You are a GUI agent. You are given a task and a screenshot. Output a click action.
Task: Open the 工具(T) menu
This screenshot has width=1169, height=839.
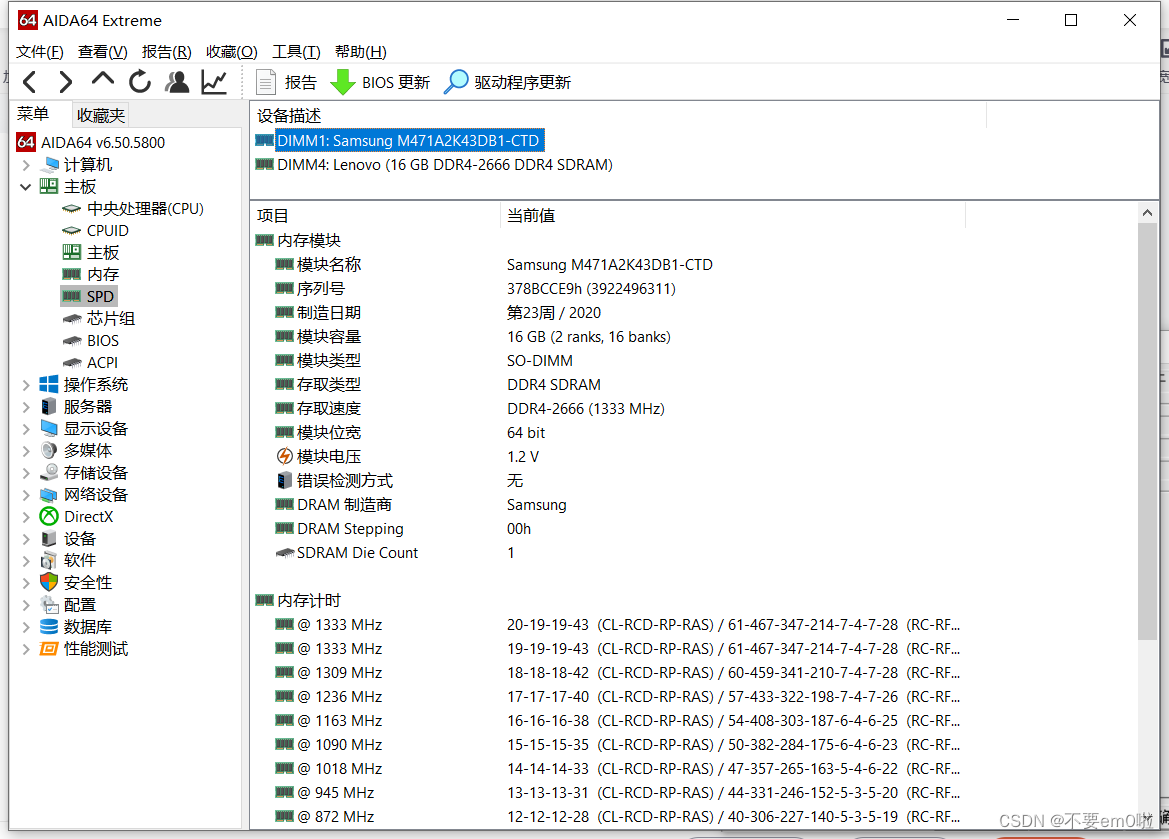tap(296, 51)
